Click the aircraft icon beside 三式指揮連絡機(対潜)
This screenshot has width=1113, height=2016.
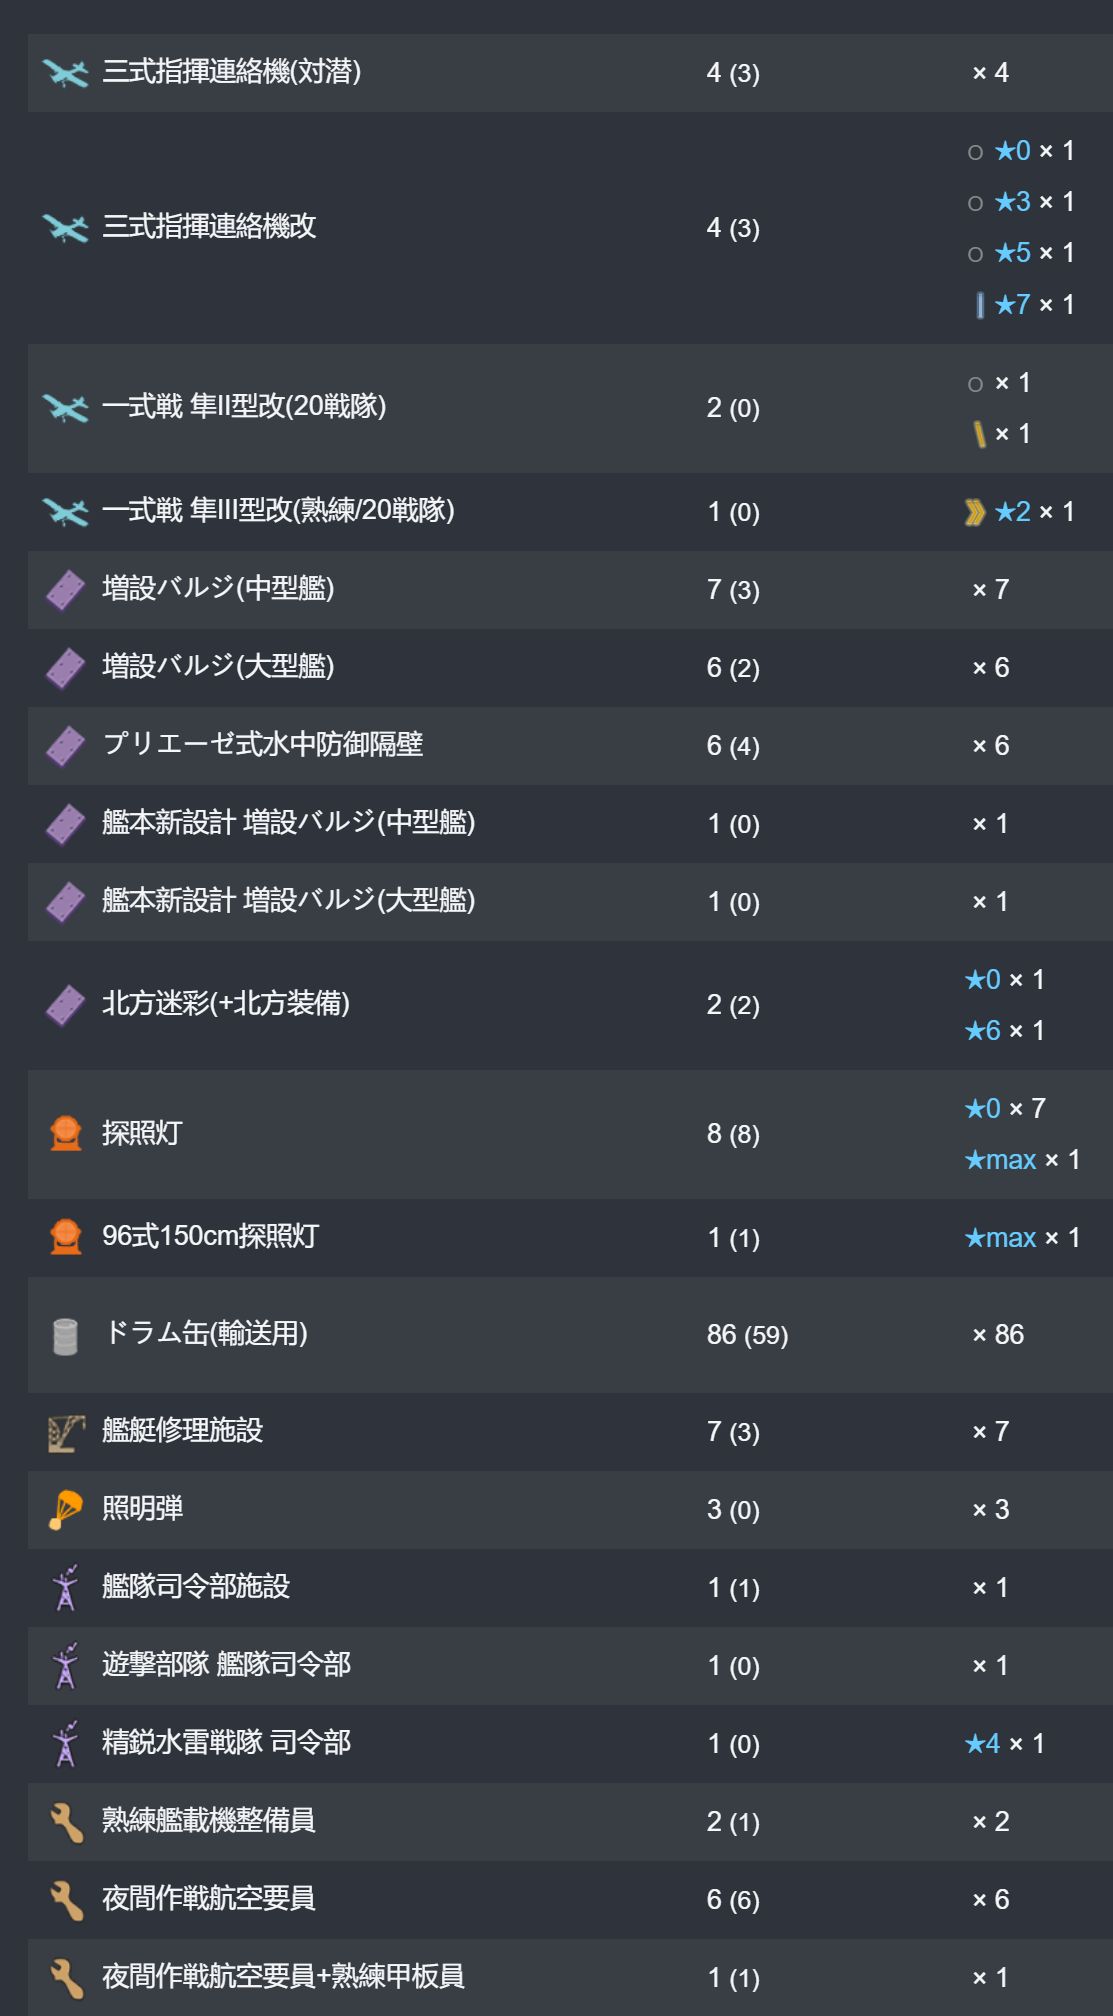click(66, 73)
